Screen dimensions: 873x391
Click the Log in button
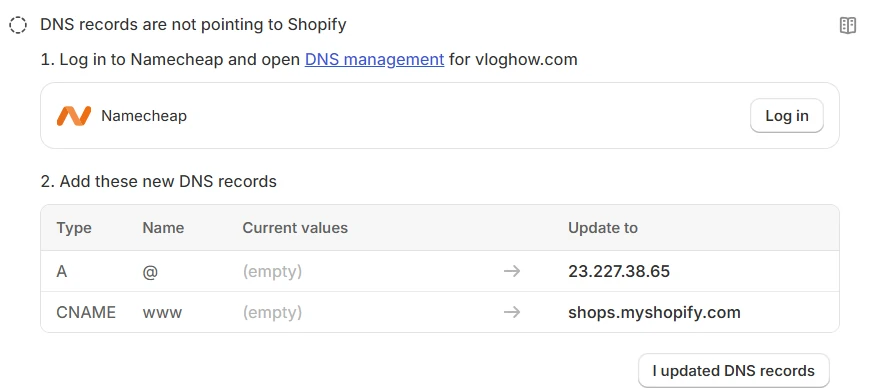(787, 116)
